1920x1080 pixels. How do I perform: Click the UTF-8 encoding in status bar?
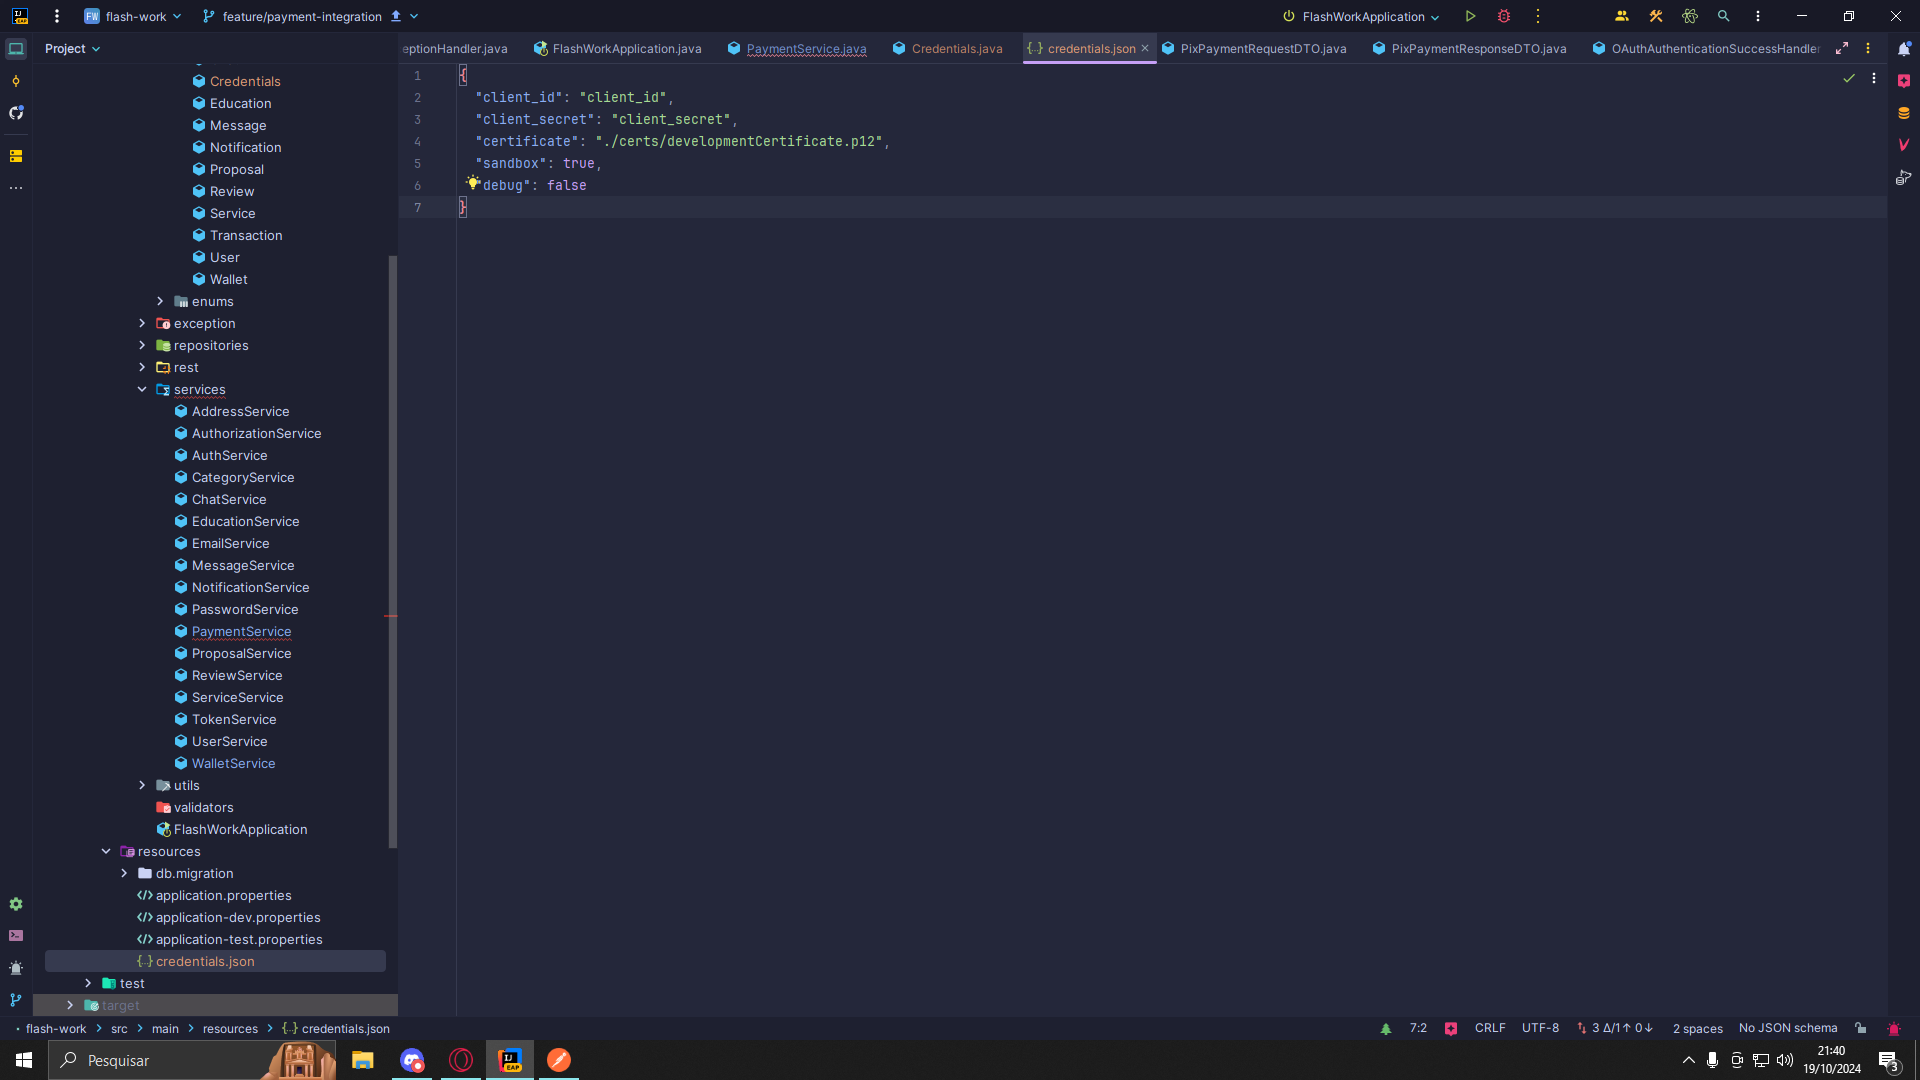pyautogui.click(x=1540, y=1028)
